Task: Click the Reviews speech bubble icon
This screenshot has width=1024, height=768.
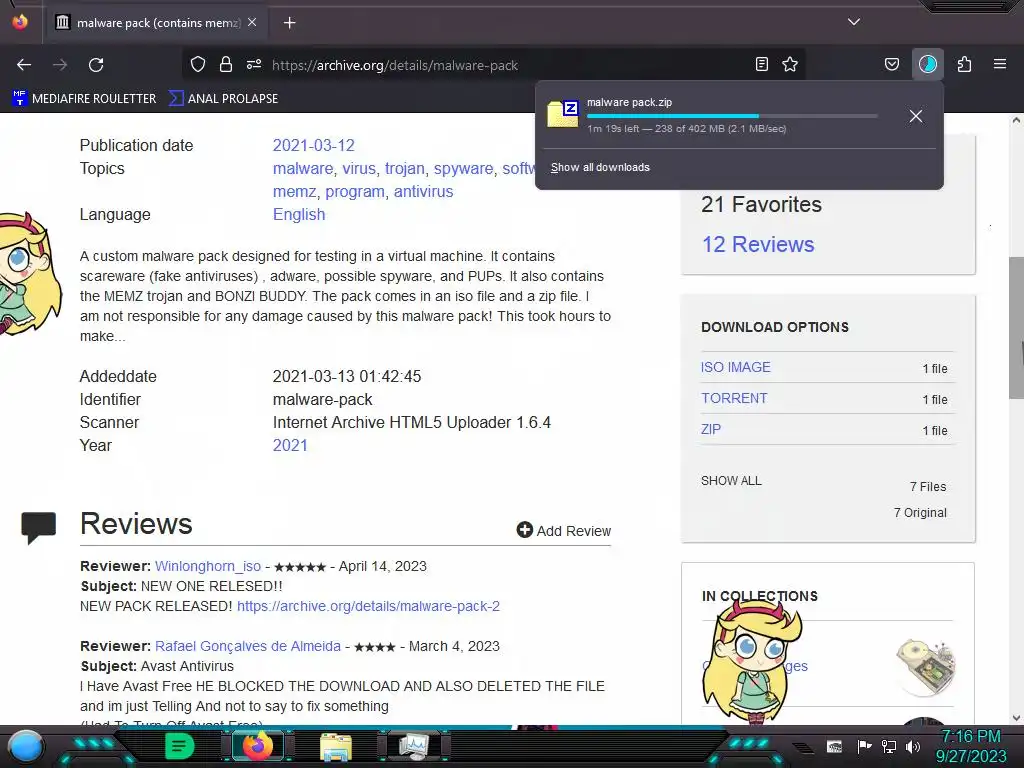Action: click(x=39, y=528)
